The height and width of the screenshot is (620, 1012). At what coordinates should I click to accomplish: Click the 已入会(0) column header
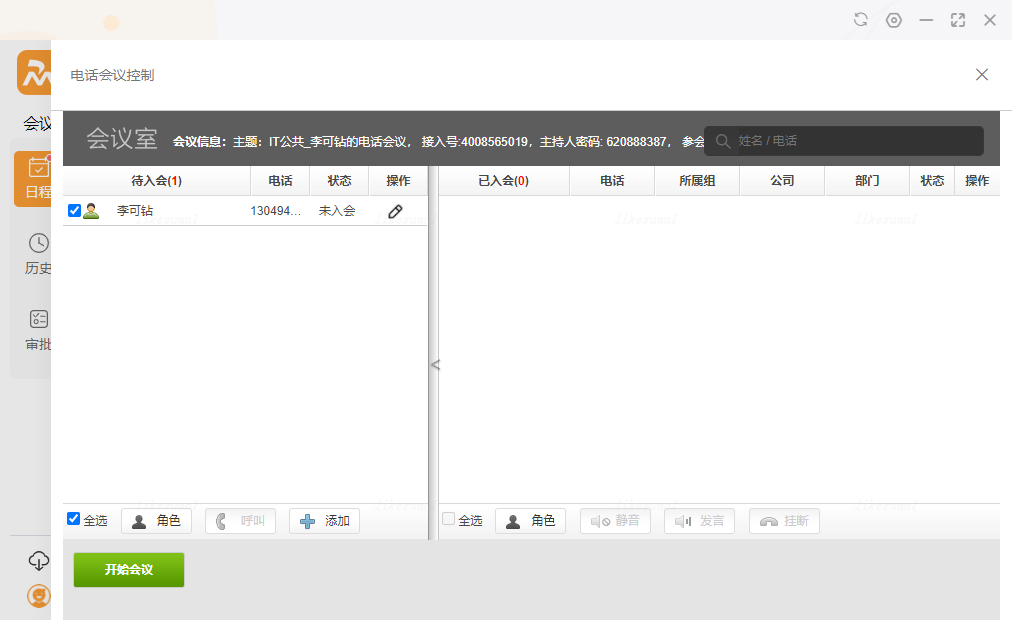[x=503, y=181]
